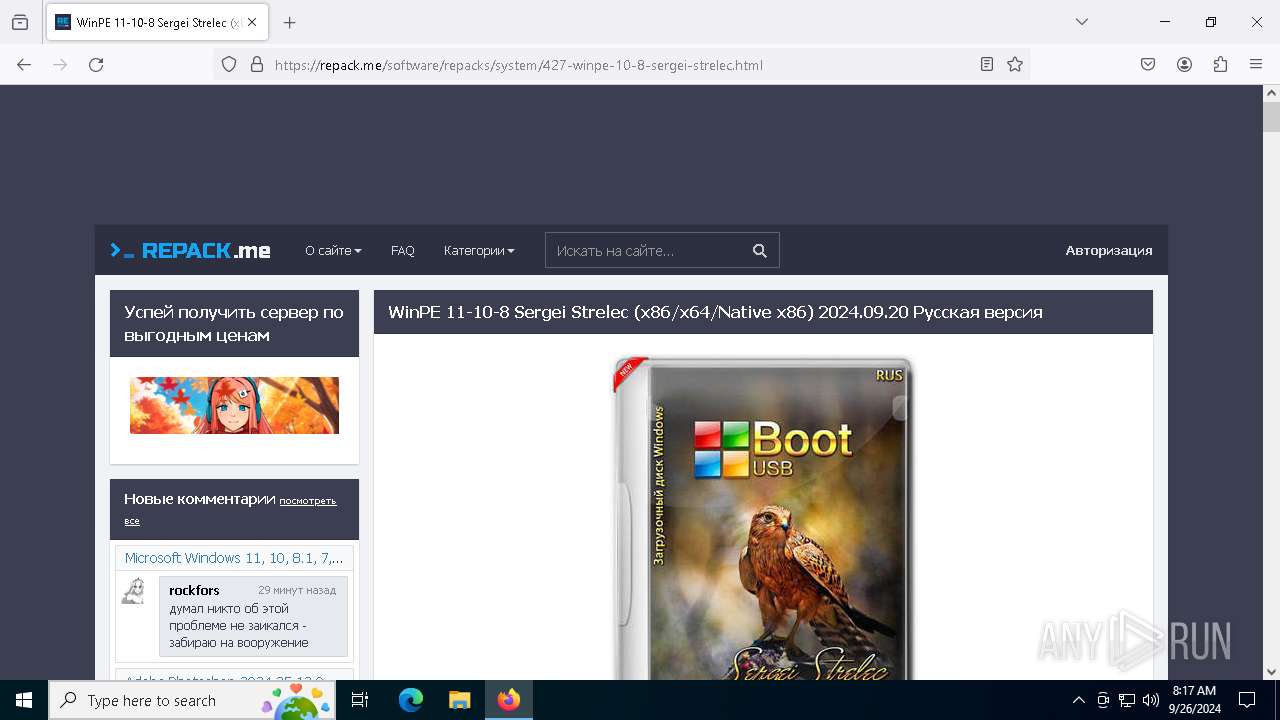
Task: Click the 'Новые комментарии' heading
Action: point(199,498)
